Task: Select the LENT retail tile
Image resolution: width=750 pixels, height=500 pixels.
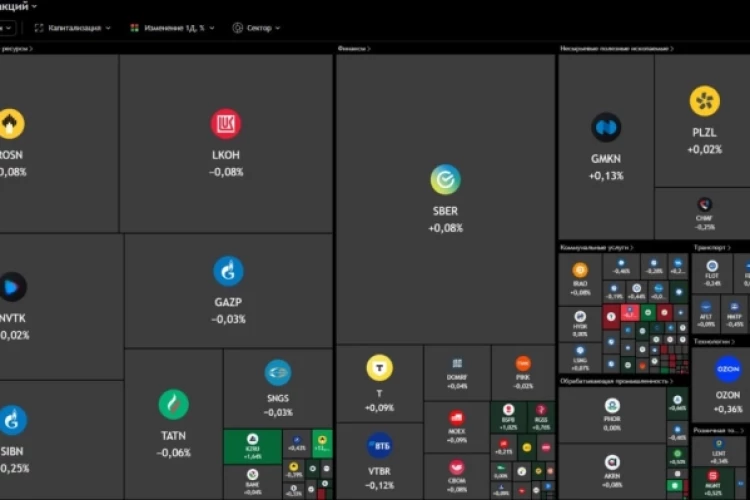Action: (x=719, y=451)
